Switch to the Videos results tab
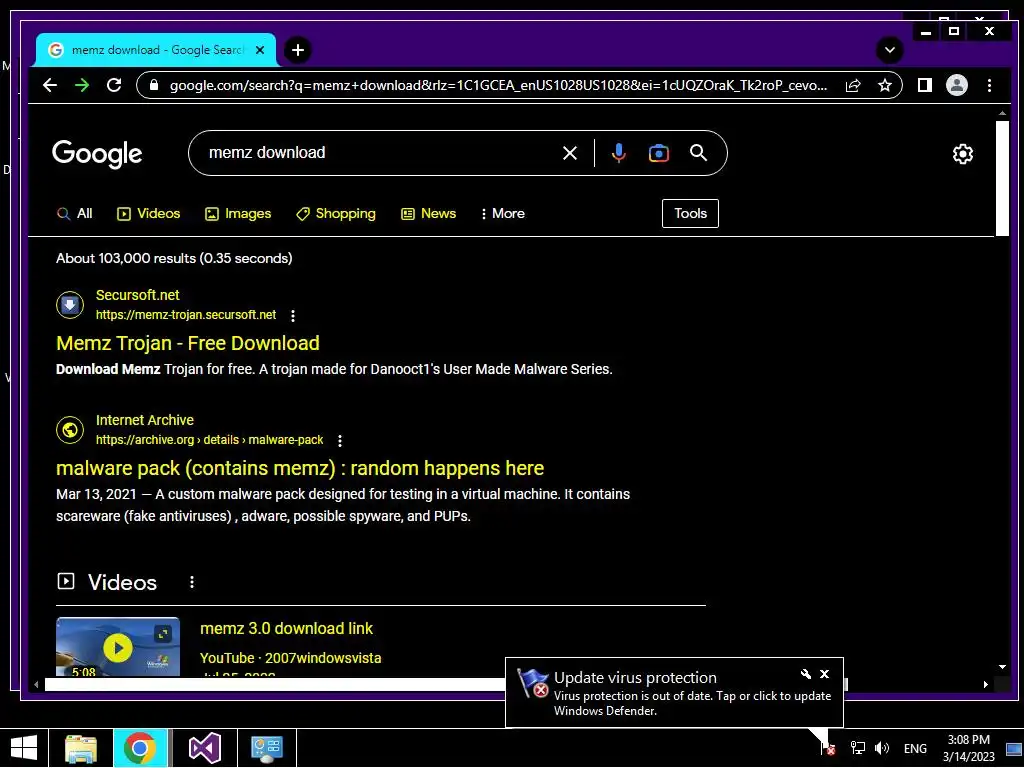 point(148,214)
